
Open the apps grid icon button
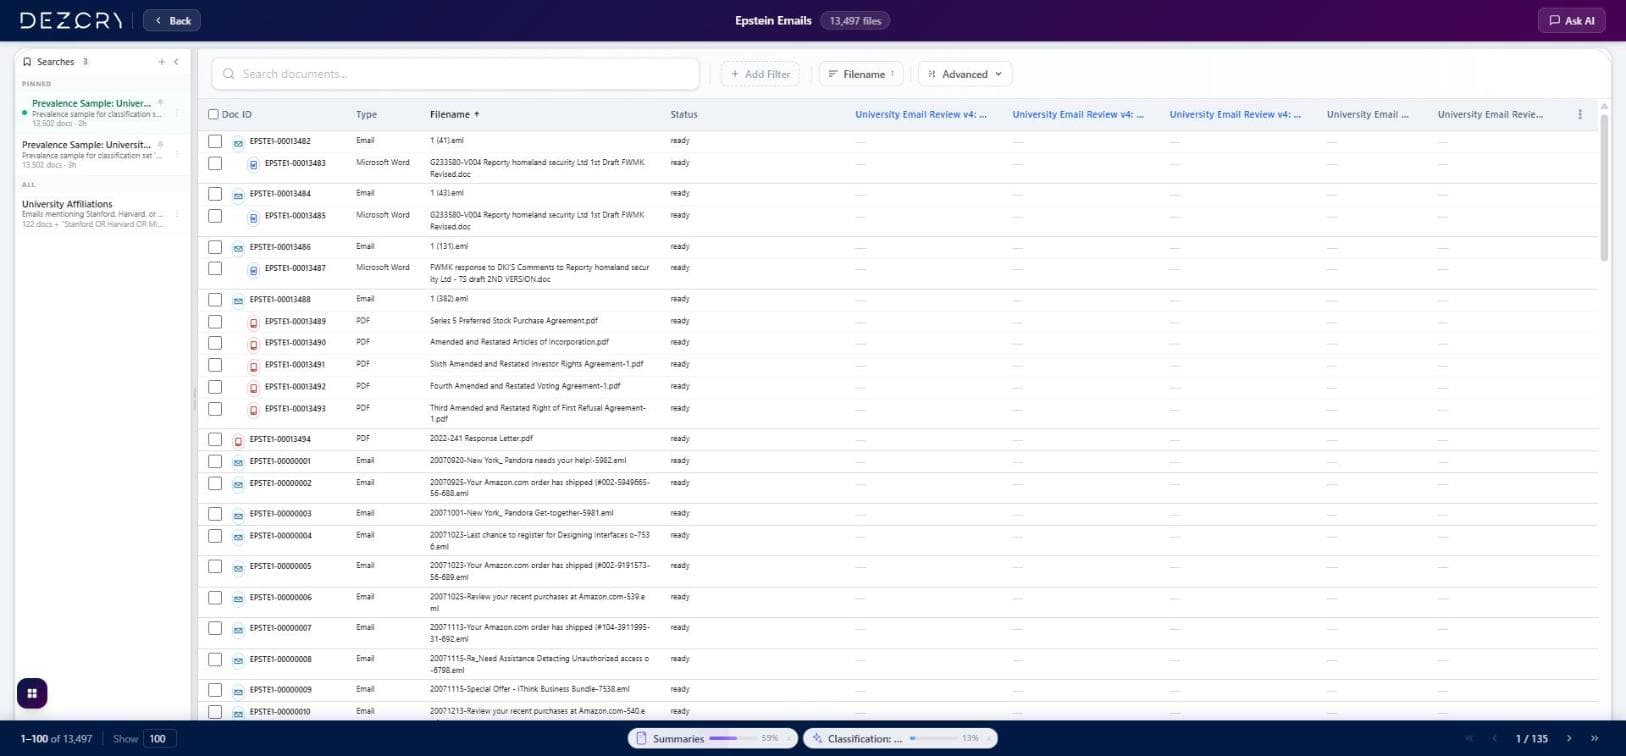[x=32, y=693]
